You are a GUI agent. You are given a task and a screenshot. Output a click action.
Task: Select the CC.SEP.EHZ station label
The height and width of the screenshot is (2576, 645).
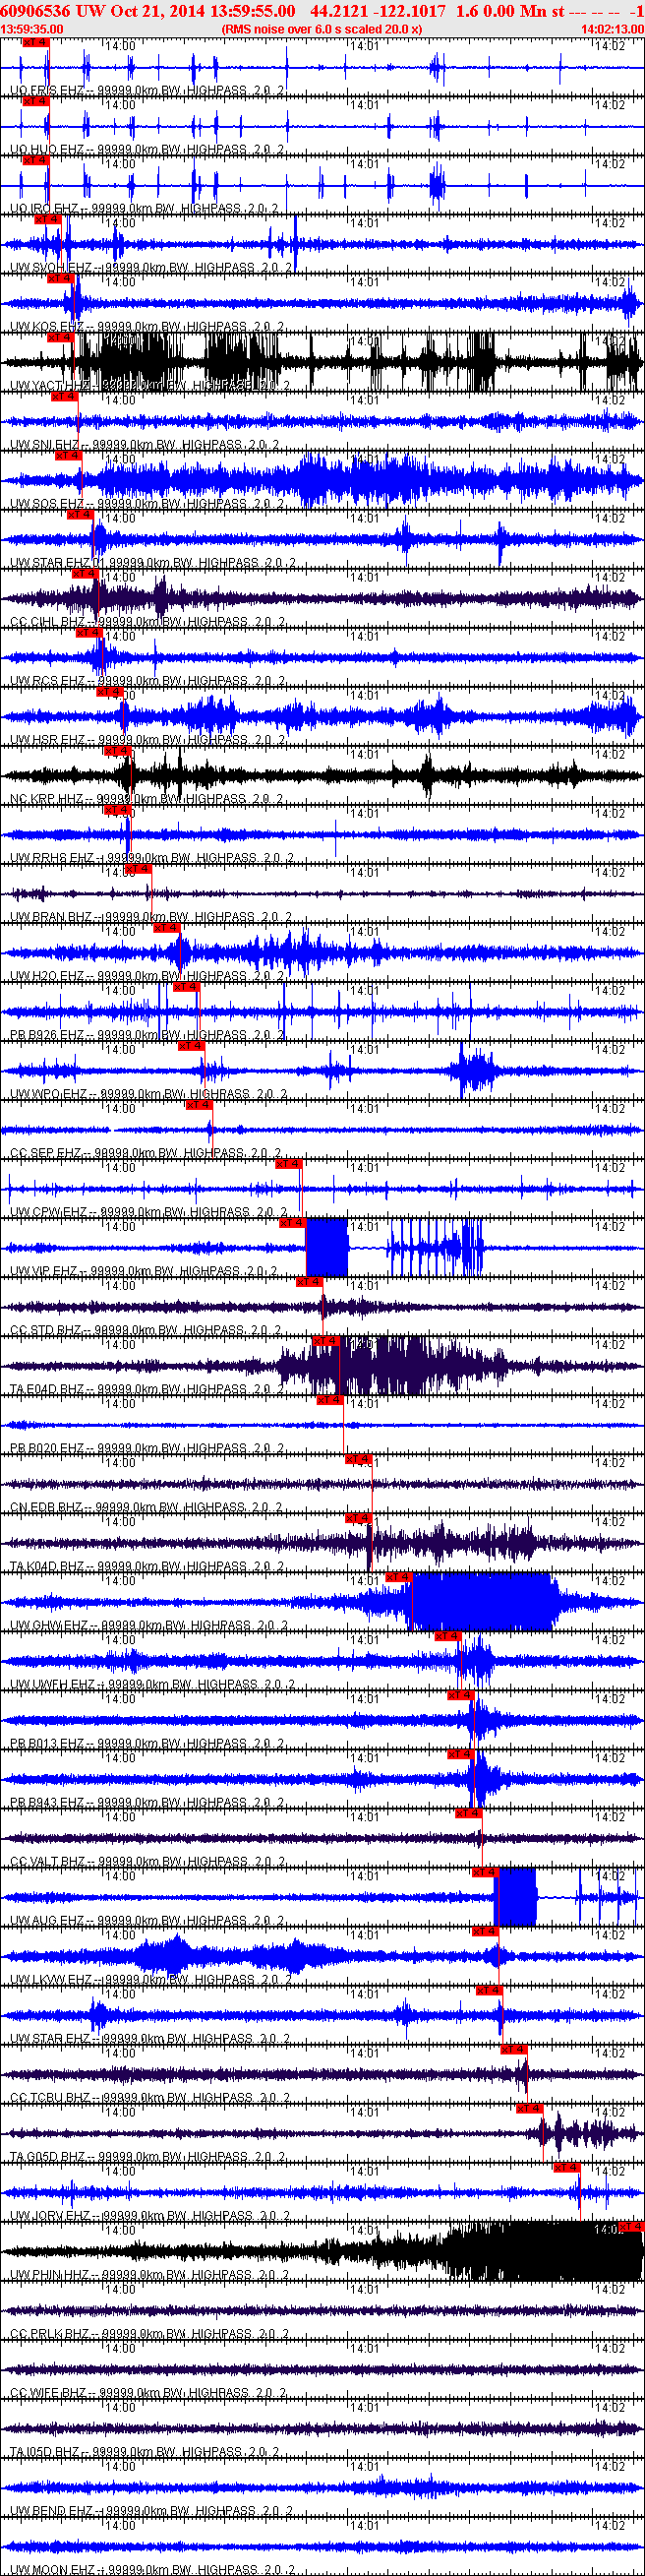(x=146, y=1153)
